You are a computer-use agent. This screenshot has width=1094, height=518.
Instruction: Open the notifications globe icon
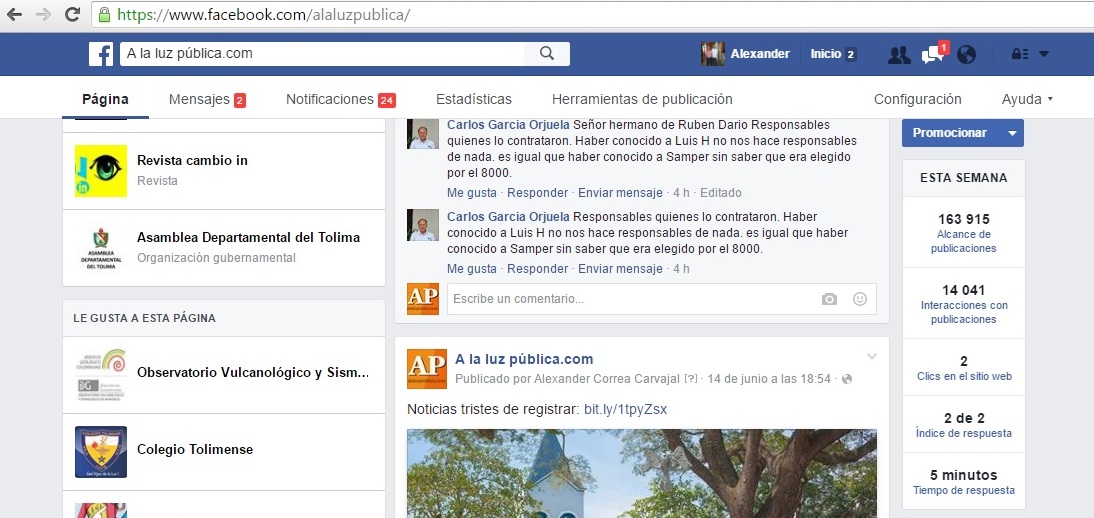tap(966, 54)
